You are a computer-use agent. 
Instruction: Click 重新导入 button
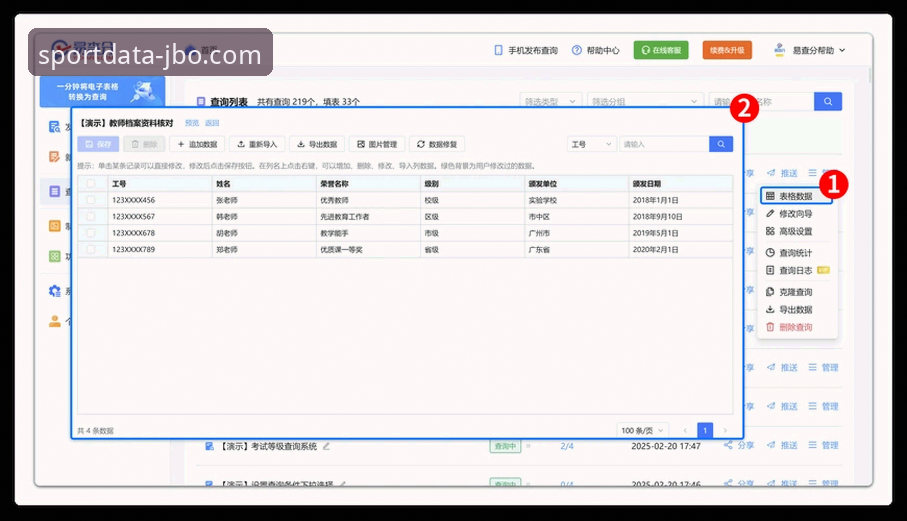coord(257,144)
